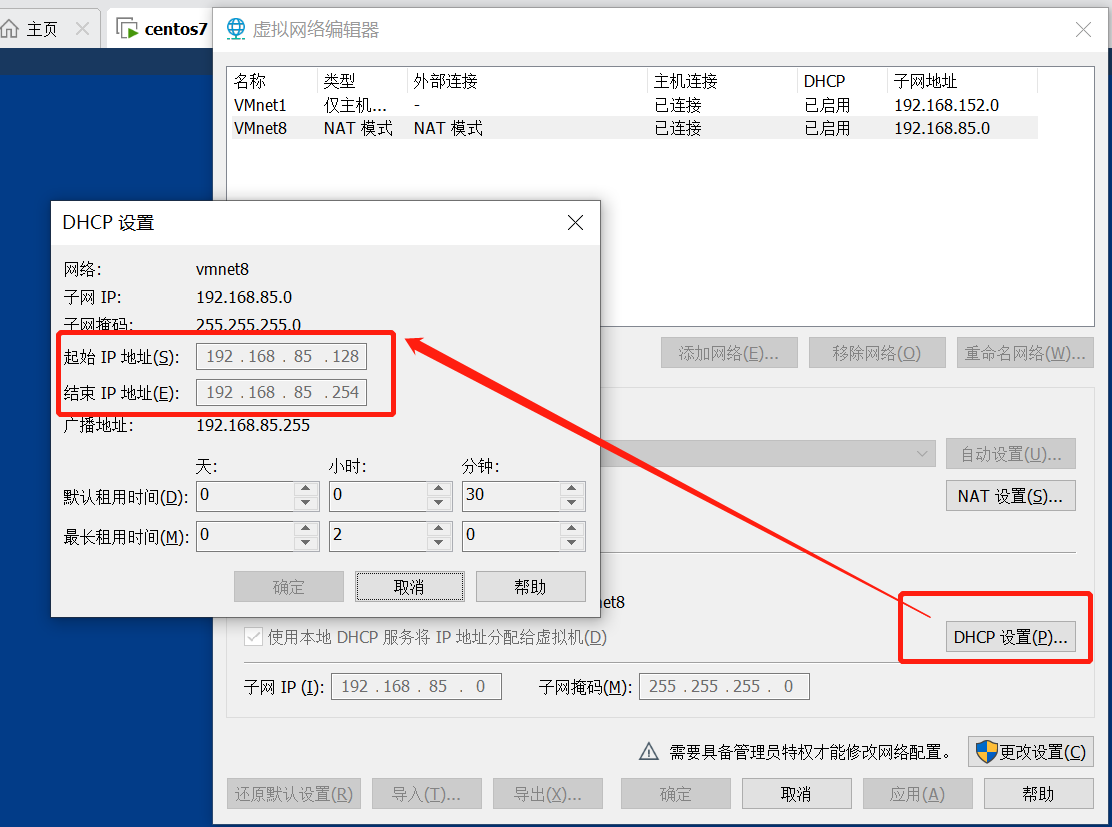Open the bridged adapter dropdown arrow
This screenshot has width=1112, height=827.
[922, 453]
